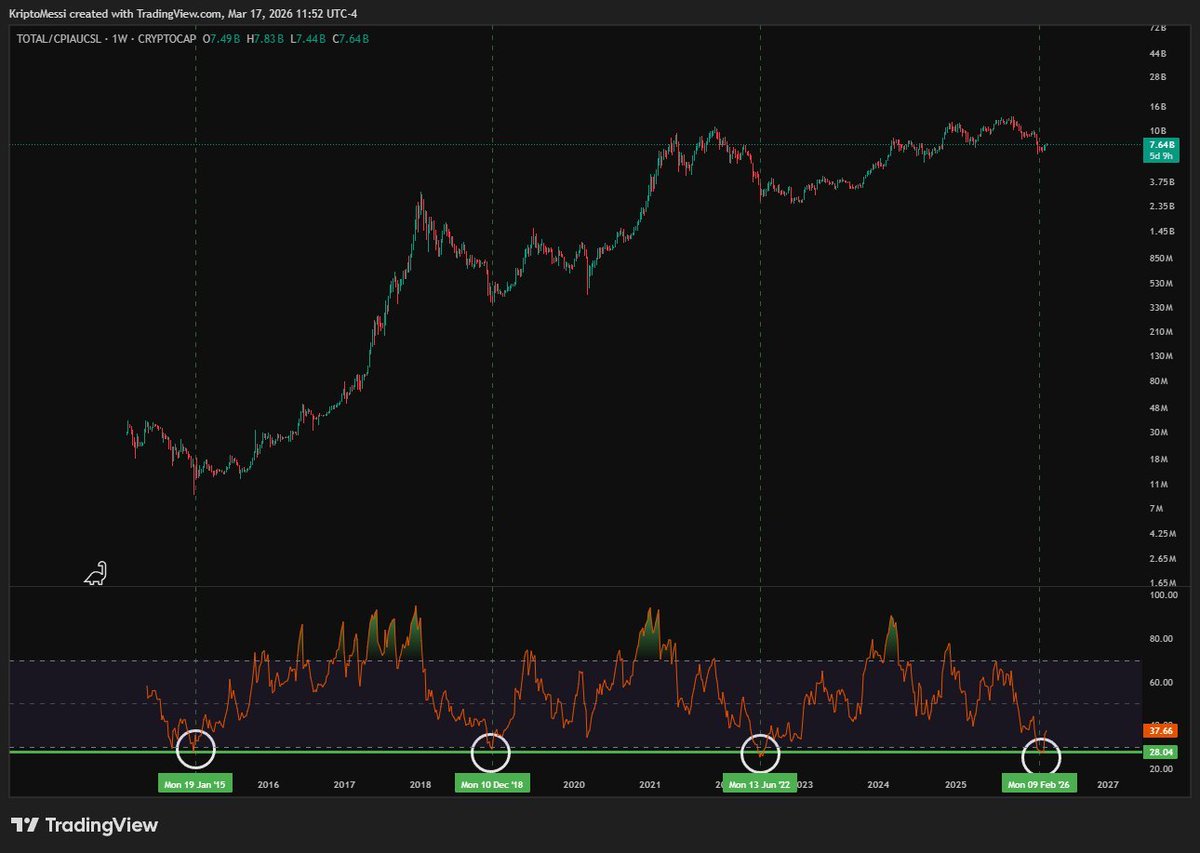Click the 30M price axis label
Screen dimensions: 1200x853
pos(1158,433)
